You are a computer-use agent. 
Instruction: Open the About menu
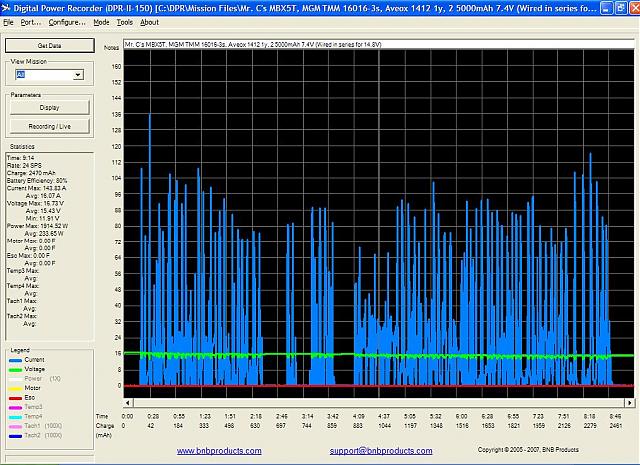(x=149, y=21)
